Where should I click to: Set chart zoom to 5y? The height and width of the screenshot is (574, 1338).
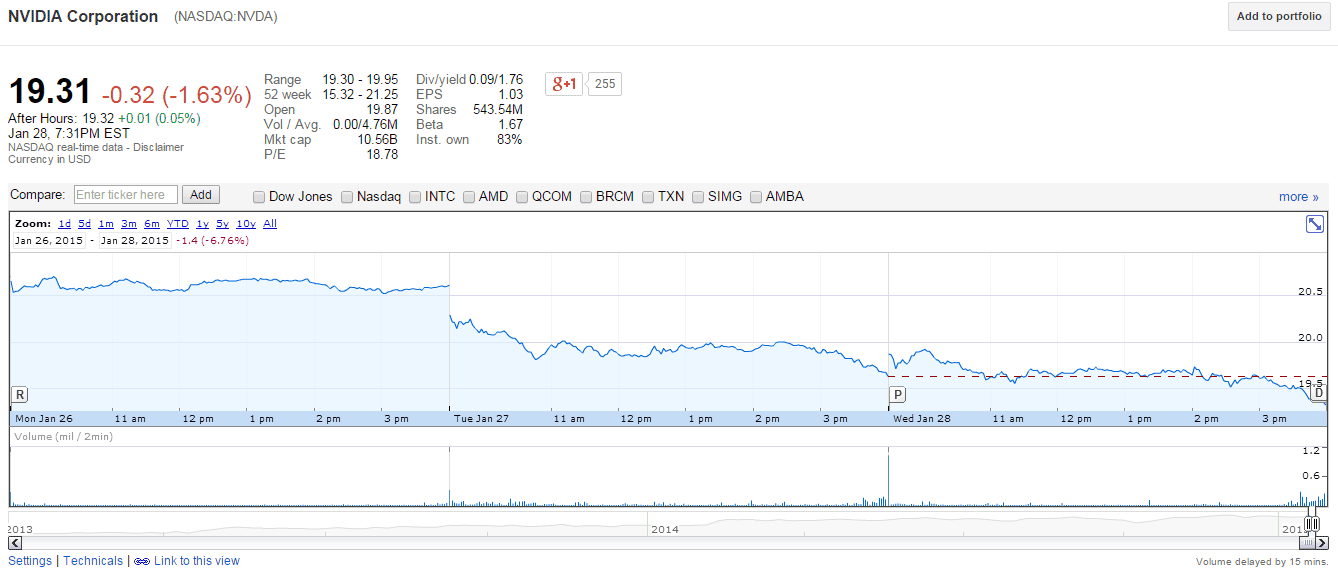pyautogui.click(x=222, y=224)
